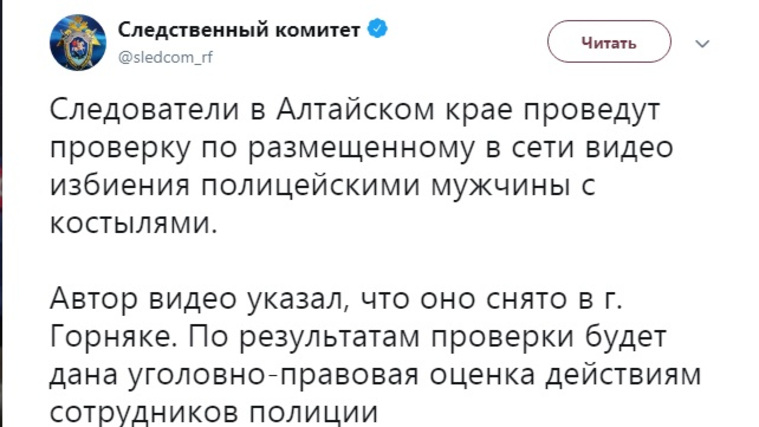This screenshot has width=759, height=427.
Task: Click the word костылями in the tweet
Action: tap(134, 224)
